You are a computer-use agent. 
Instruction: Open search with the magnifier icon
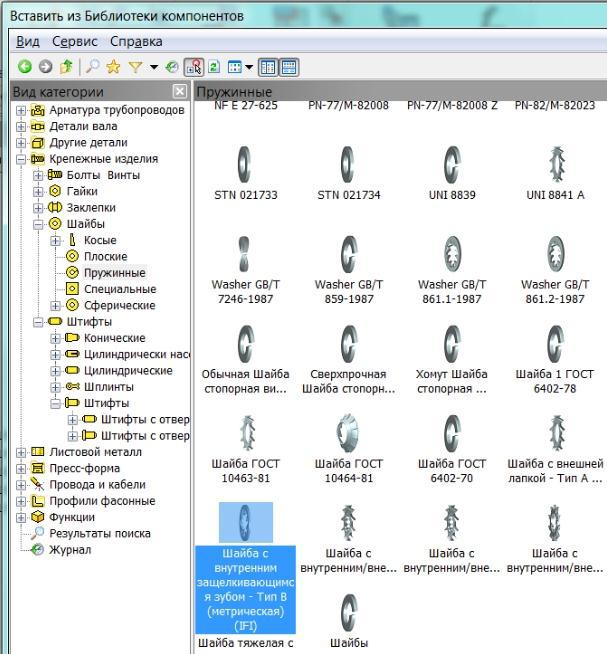coord(92,67)
